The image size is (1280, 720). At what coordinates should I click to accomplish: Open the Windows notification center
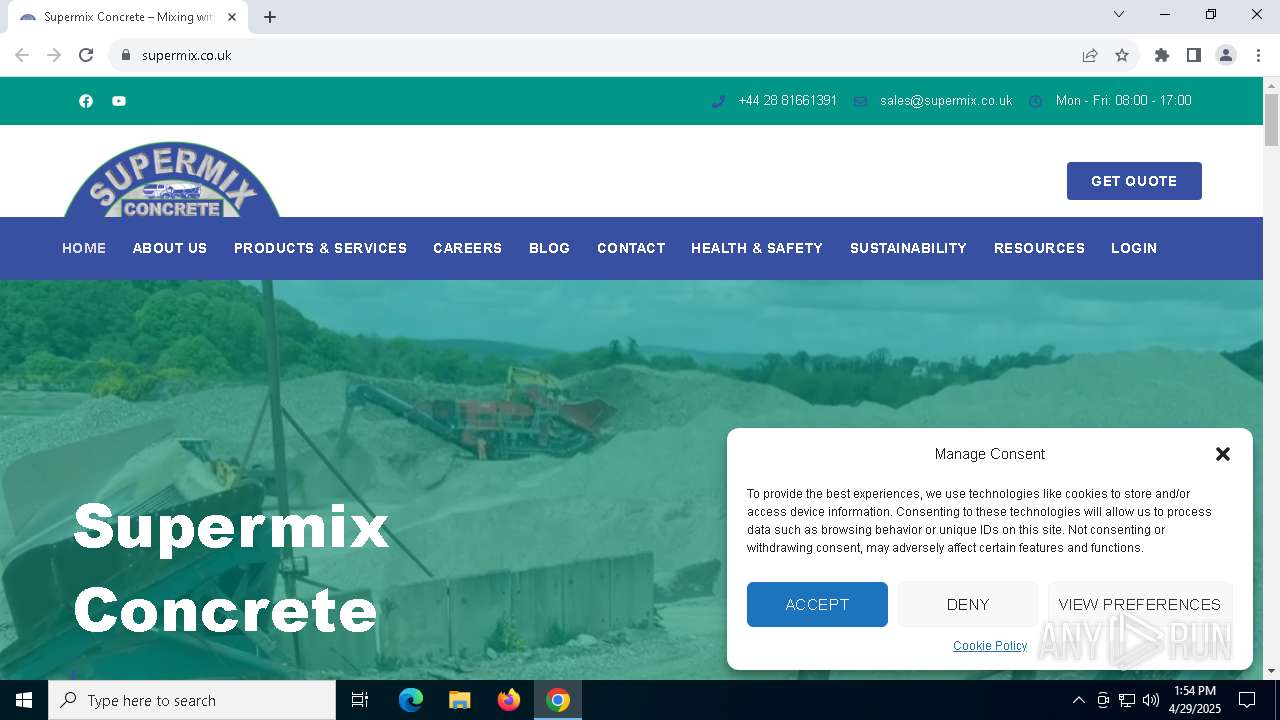click(x=1247, y=700)
